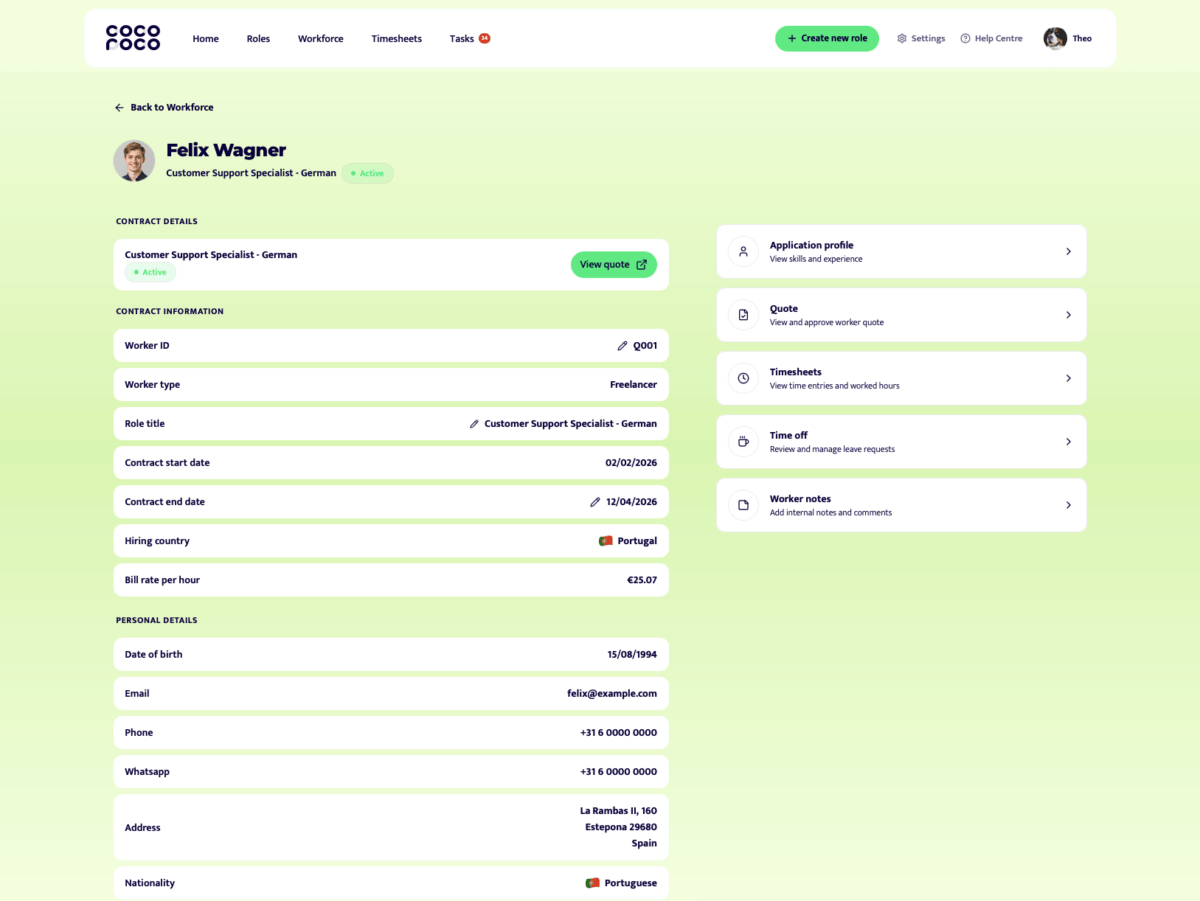The image size is (1200, 901).
Task: Click the Quote document icon
Action: tap(743, 315)
